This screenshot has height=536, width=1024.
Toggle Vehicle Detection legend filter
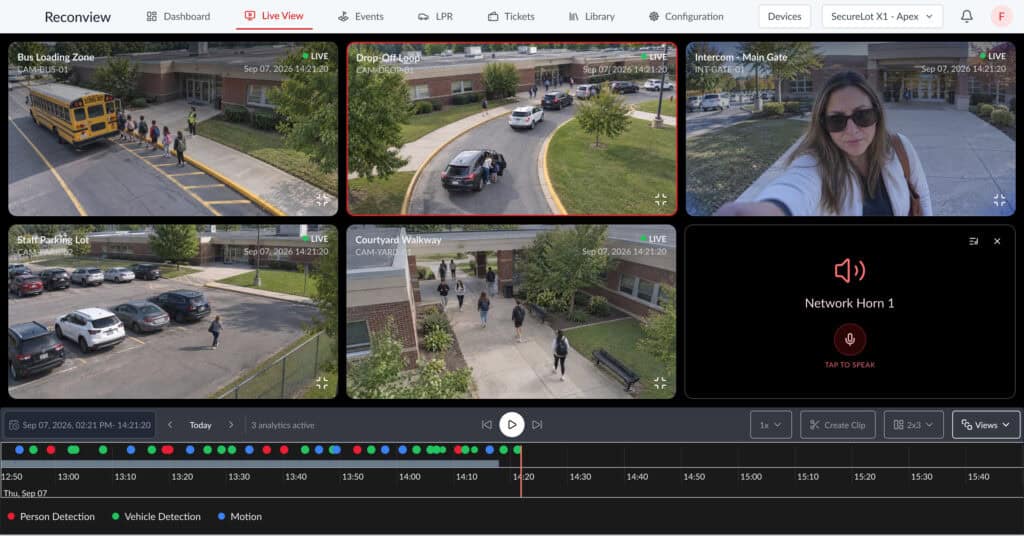point(156,516)
